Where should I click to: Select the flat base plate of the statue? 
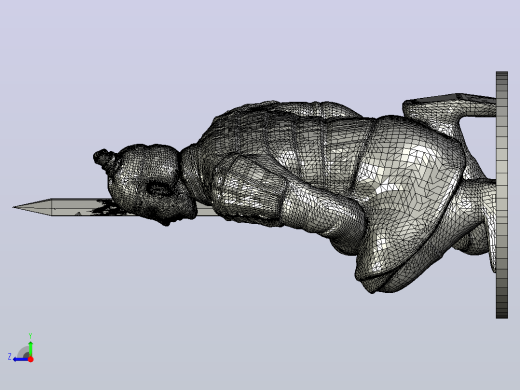pyautogui.click(x=502, y=195)
